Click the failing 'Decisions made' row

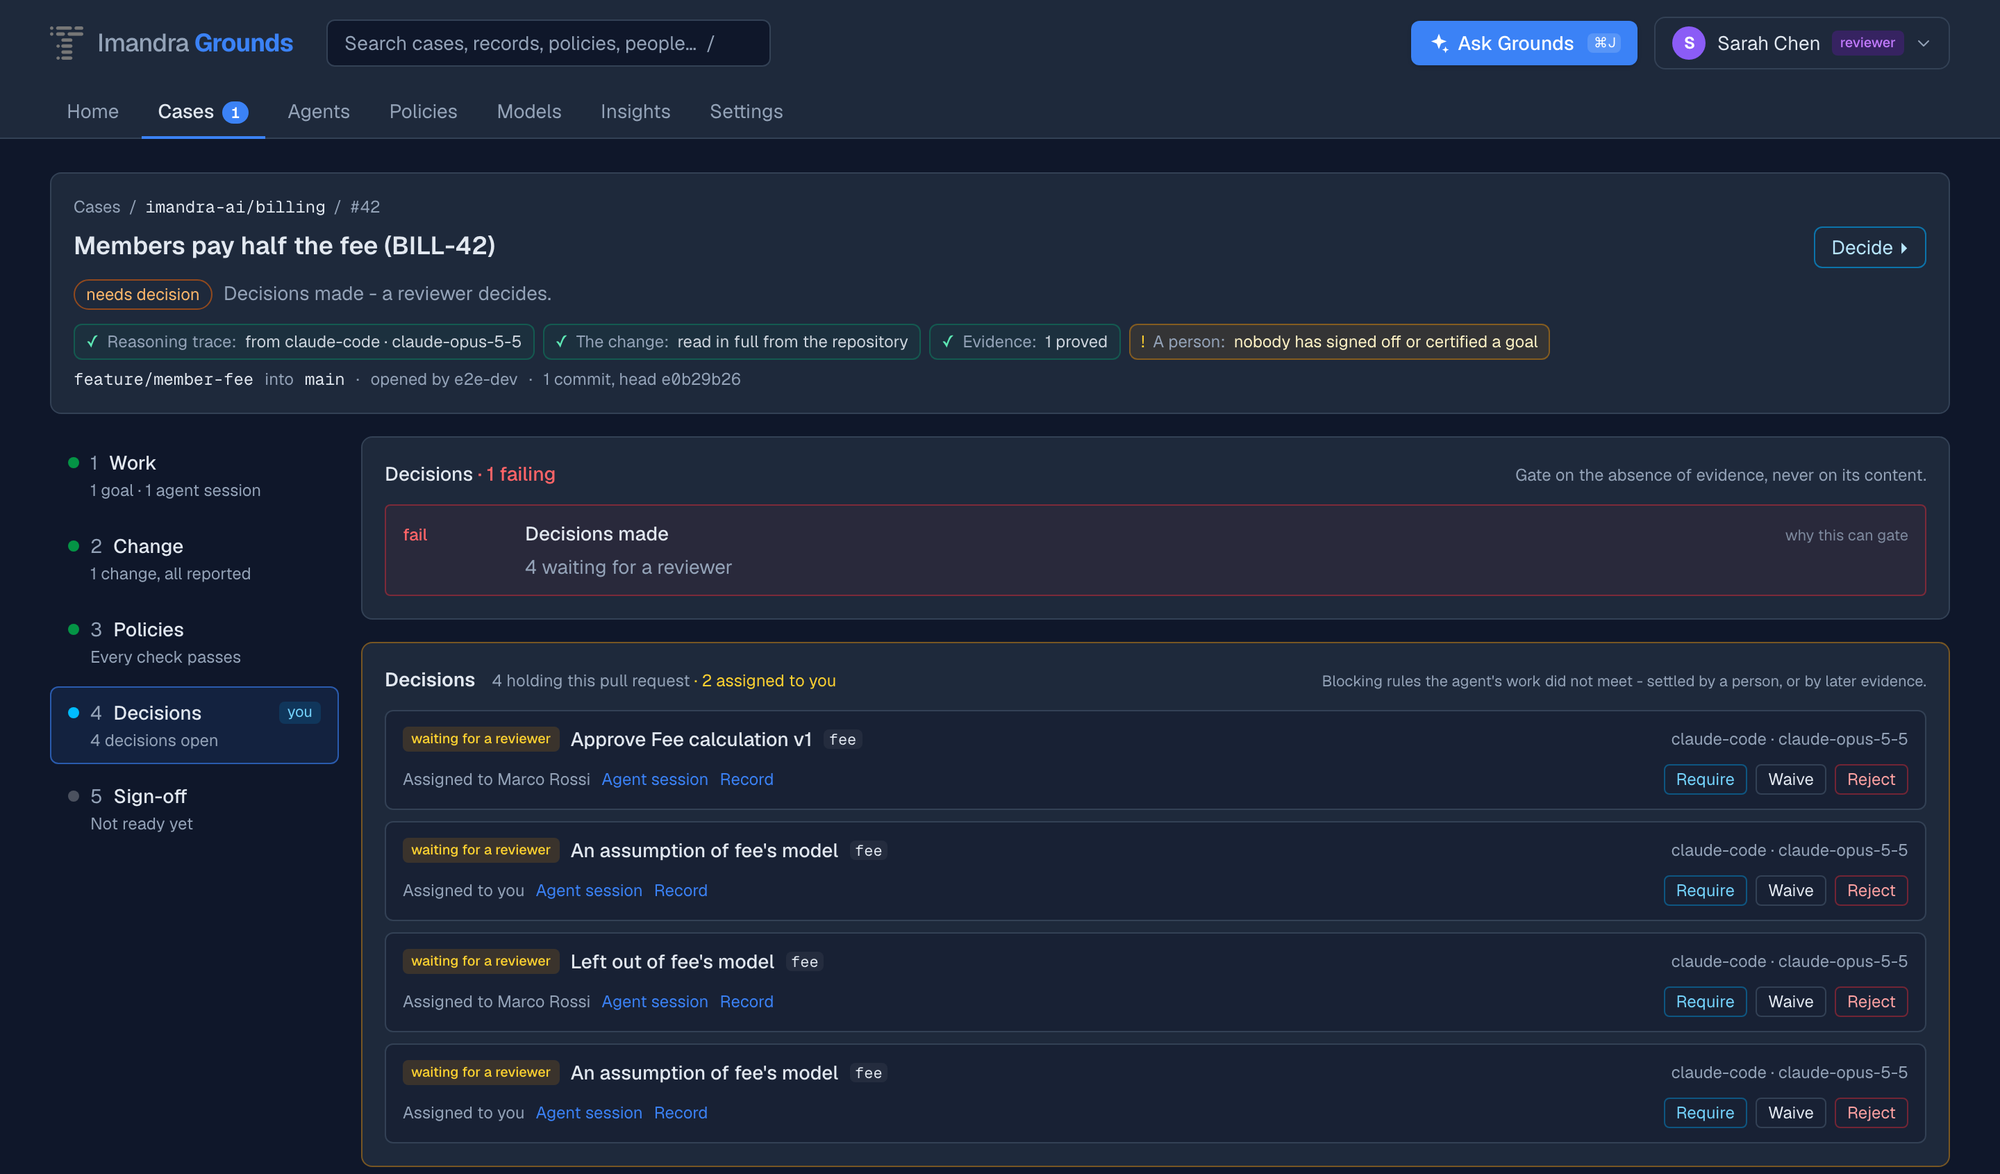tap(1155, 550)
